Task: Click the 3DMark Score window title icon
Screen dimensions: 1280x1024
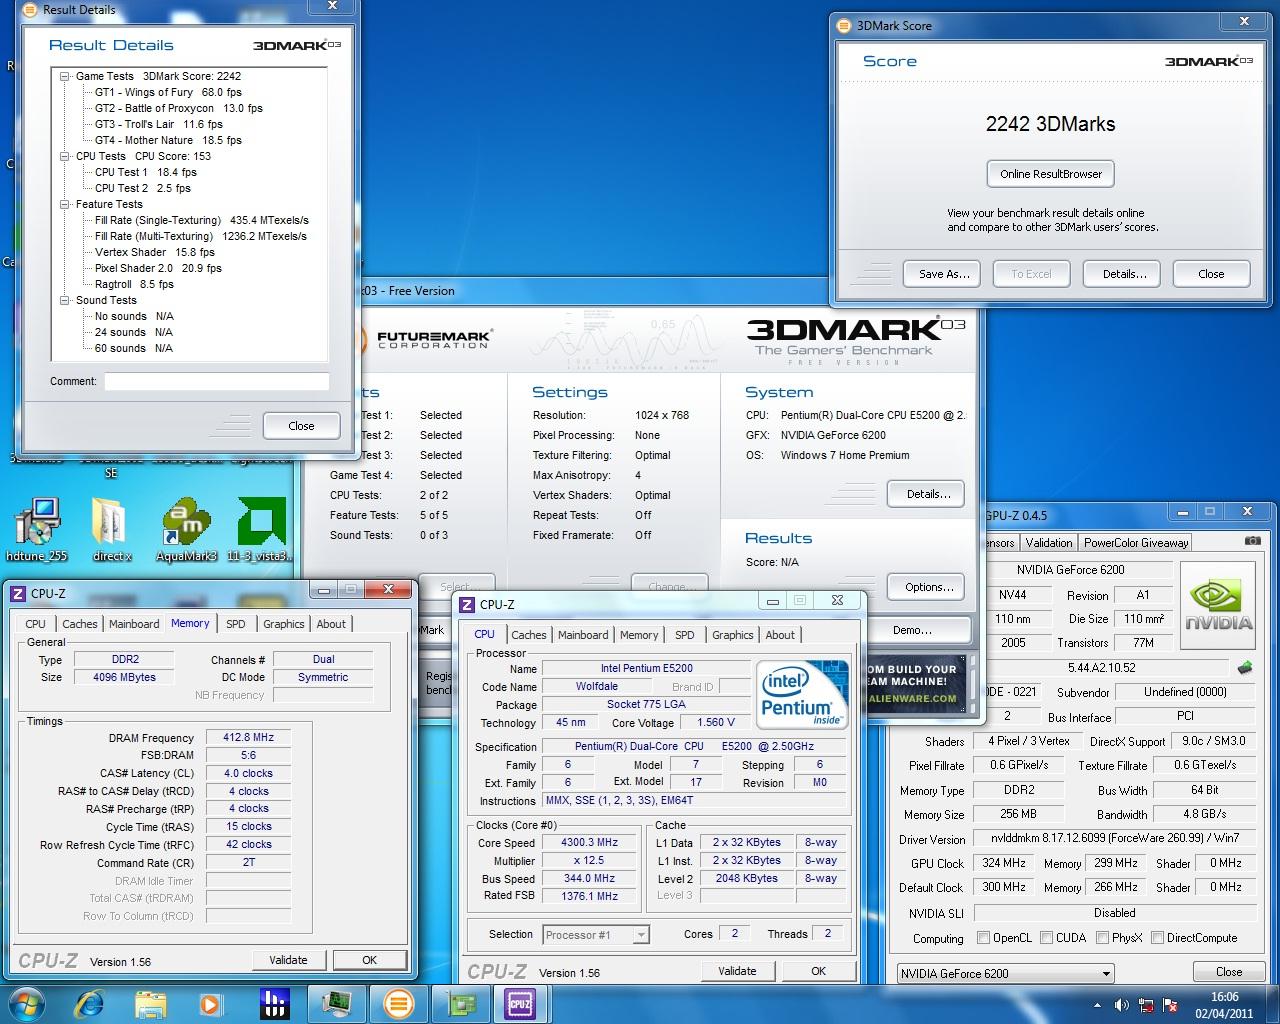Action: [845, 26]
